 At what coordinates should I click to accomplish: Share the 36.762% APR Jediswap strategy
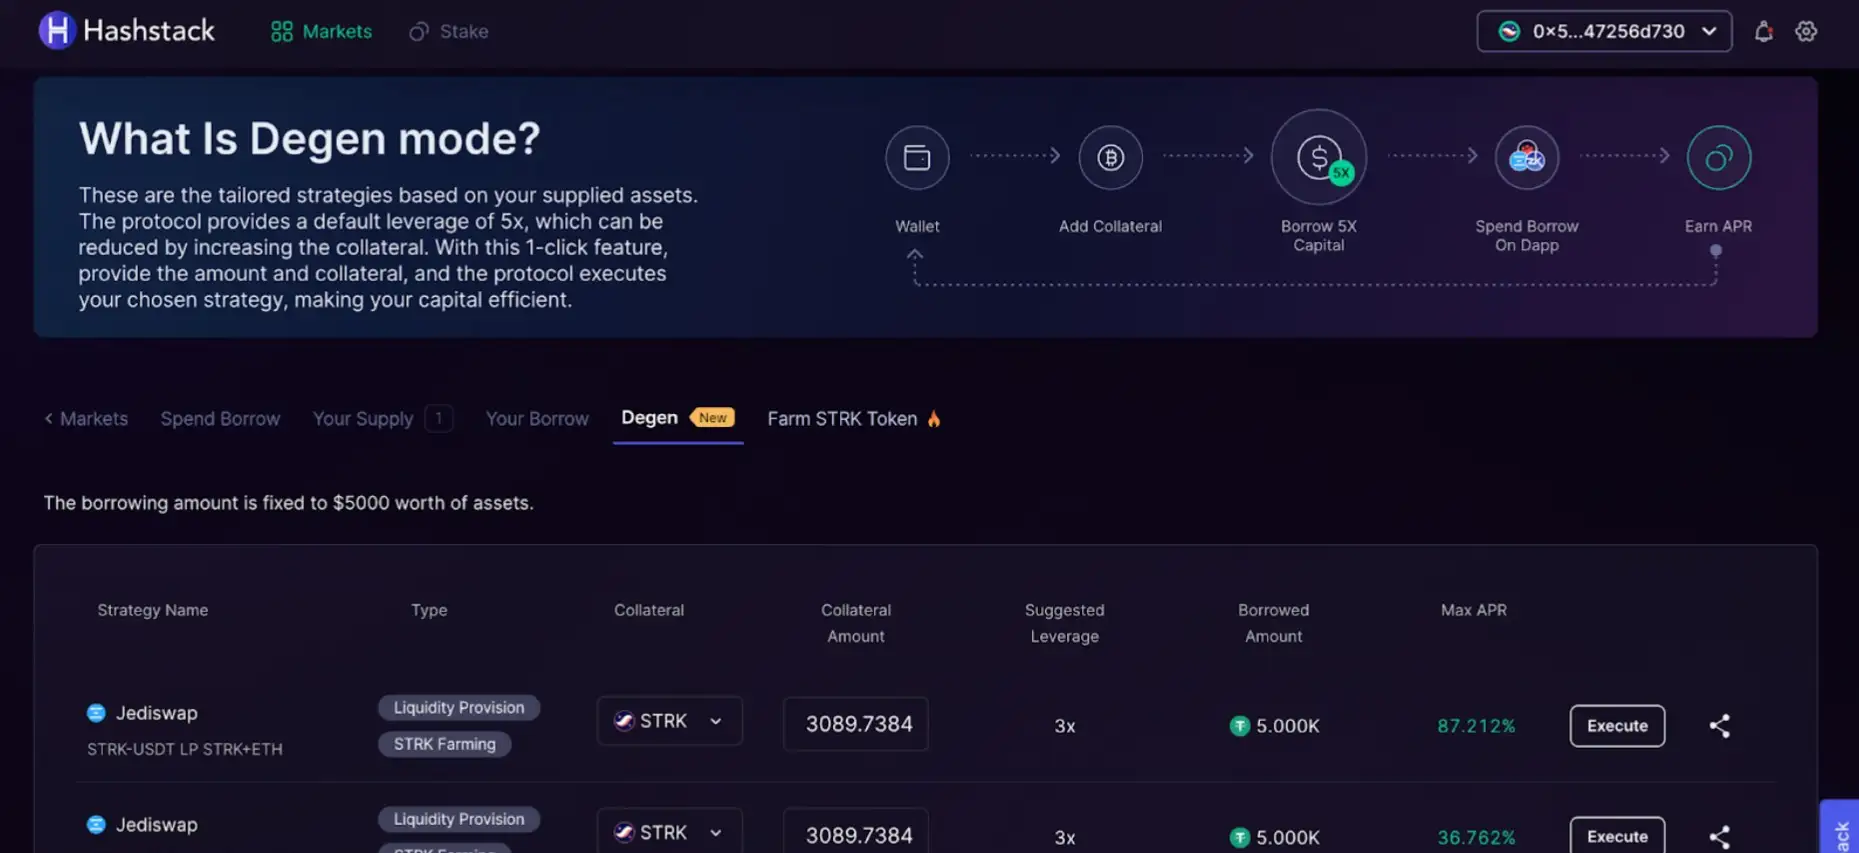pyautogui.click(x=1719, y=836)
